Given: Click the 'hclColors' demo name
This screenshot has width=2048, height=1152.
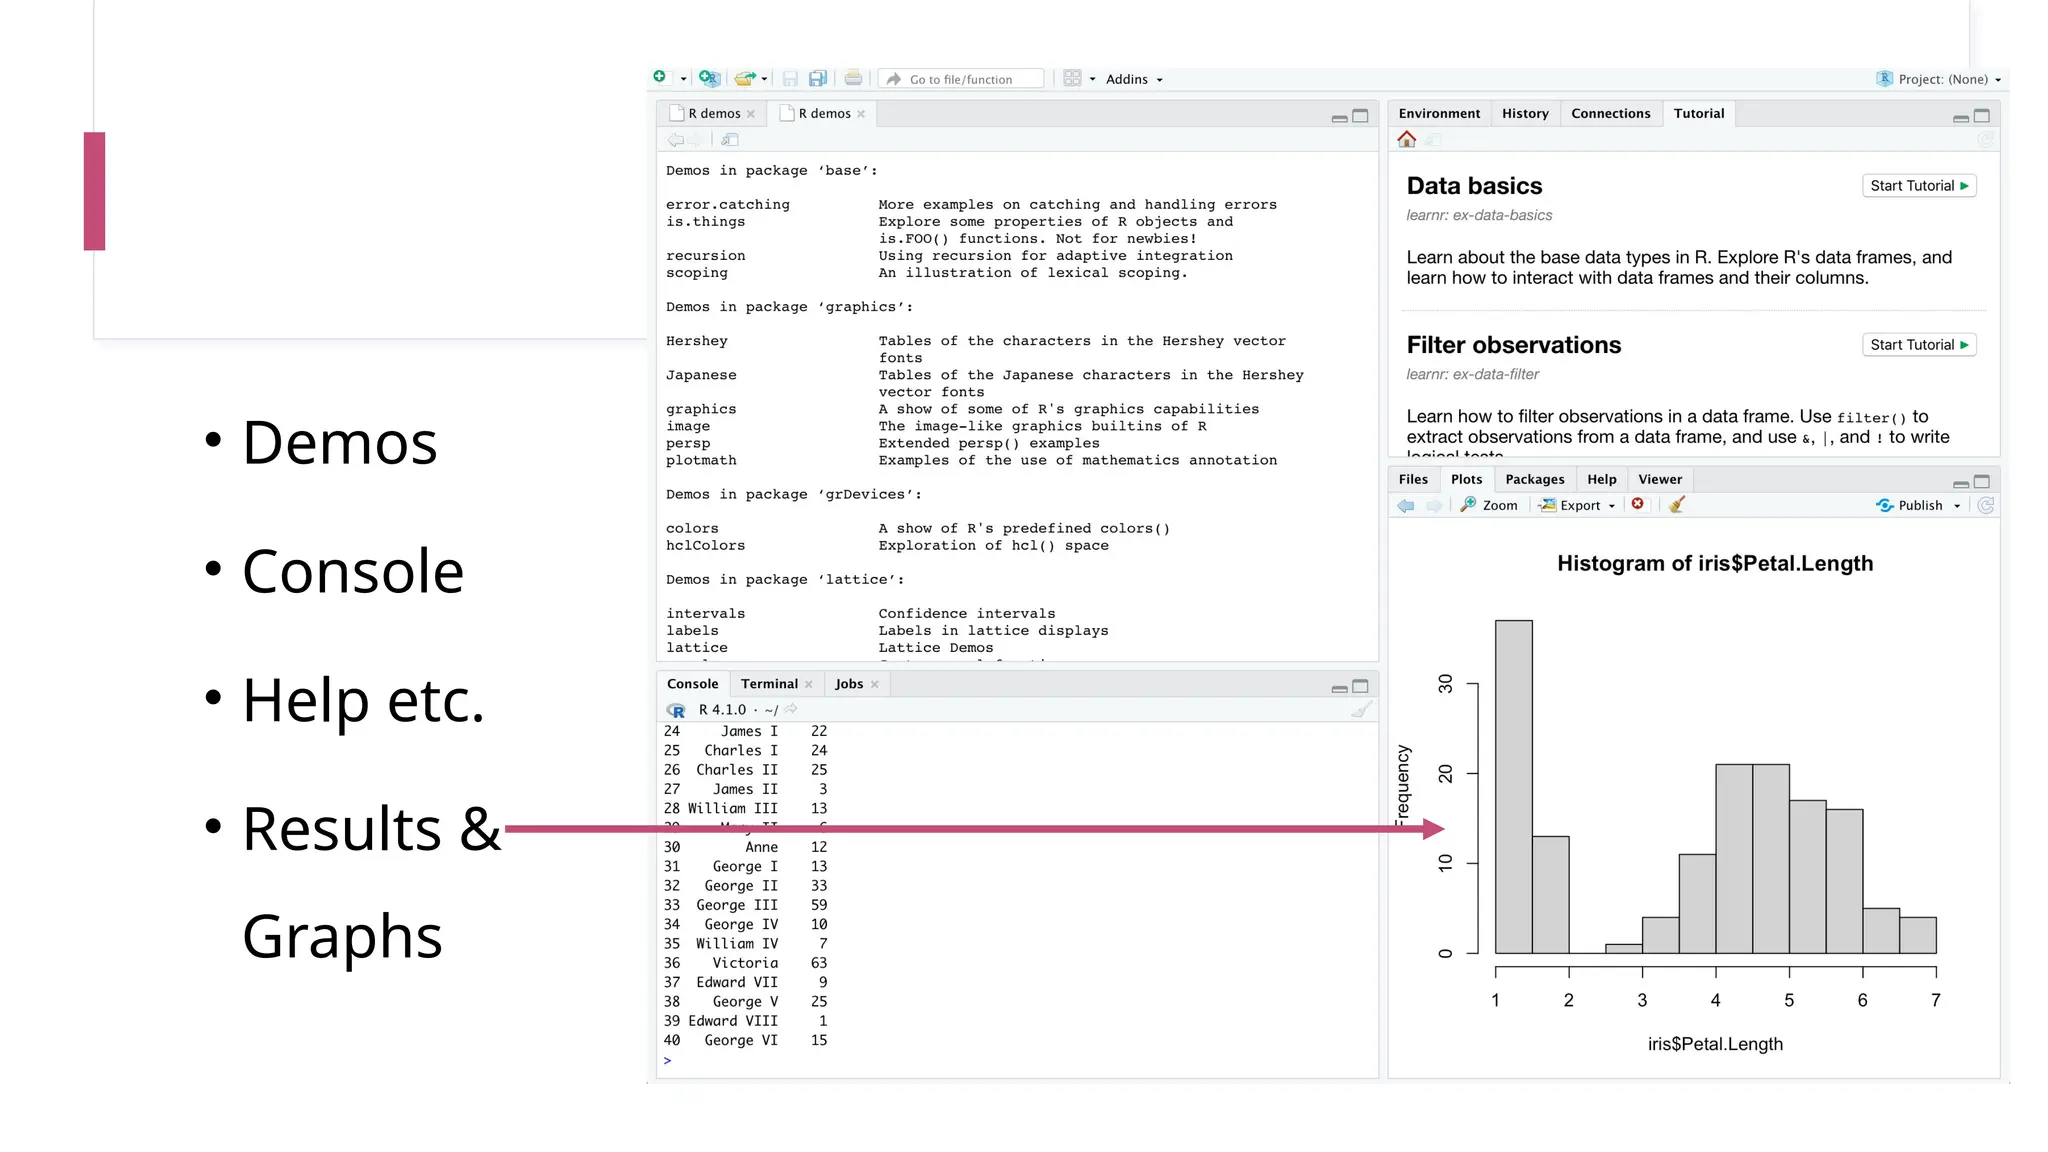Looking at the screenshot, I should [x=705, y=546].
